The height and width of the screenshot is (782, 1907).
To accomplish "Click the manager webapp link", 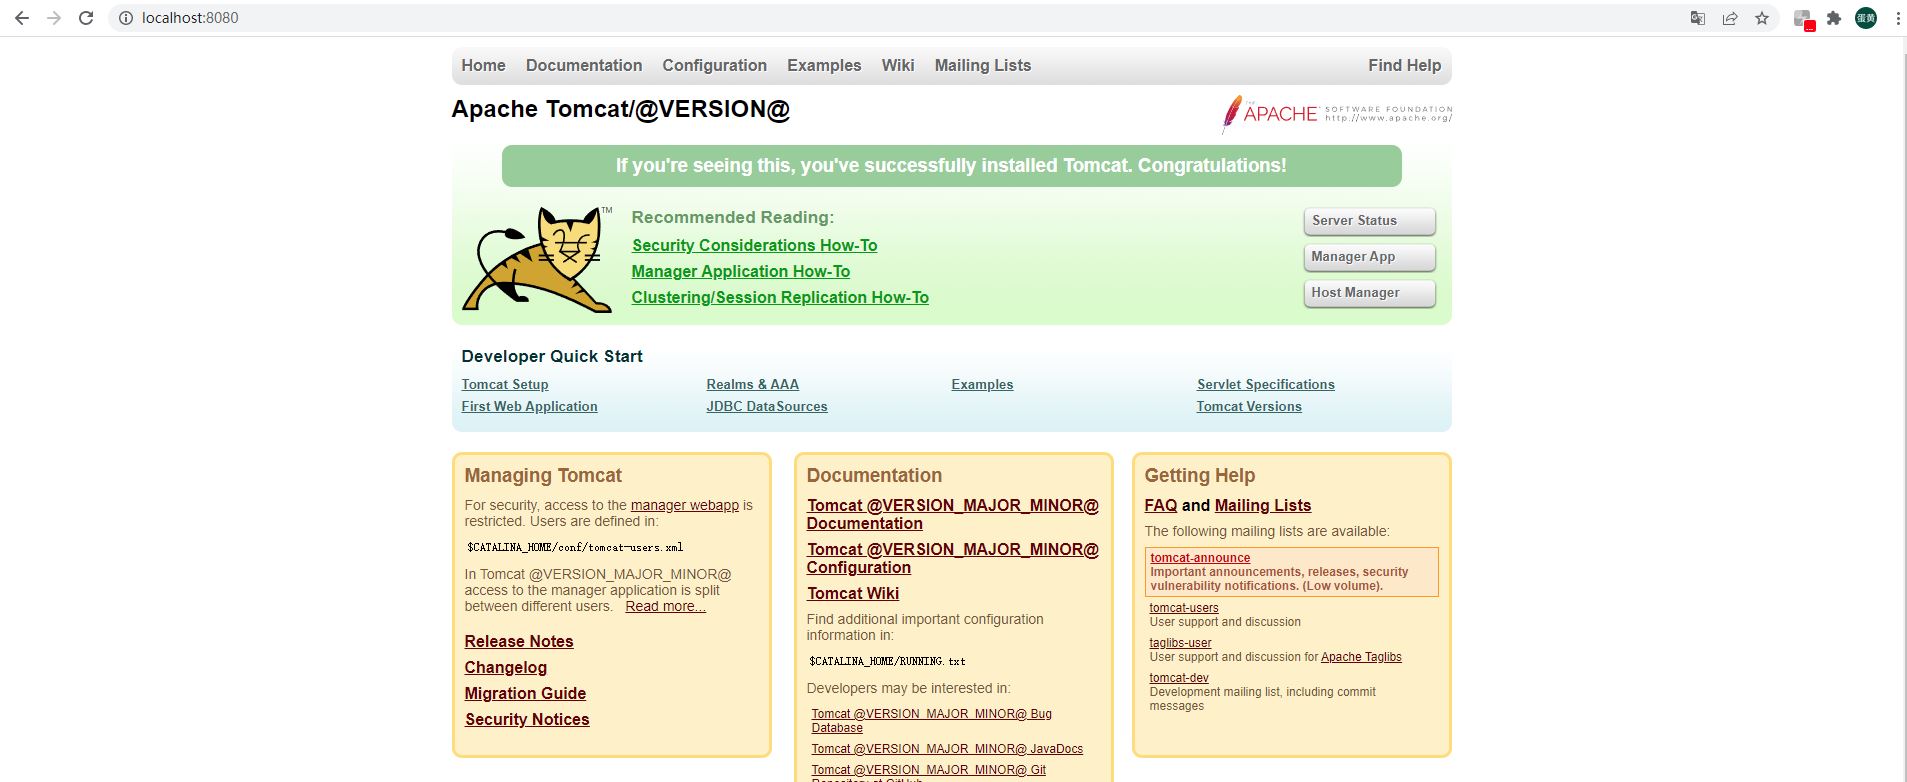I will 685,505.
